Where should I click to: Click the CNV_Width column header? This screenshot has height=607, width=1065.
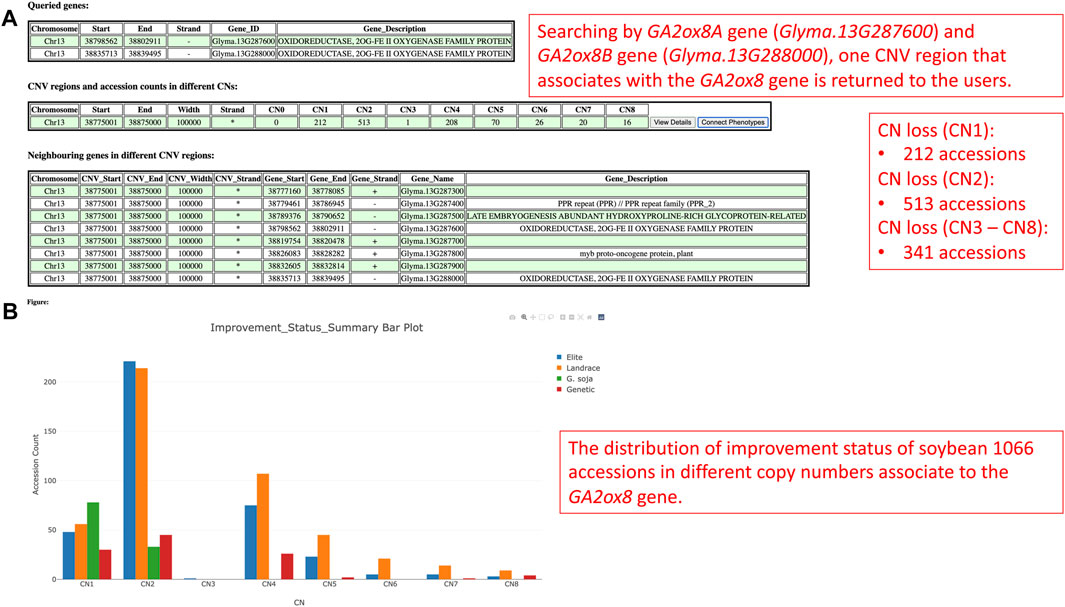[190, 179]
